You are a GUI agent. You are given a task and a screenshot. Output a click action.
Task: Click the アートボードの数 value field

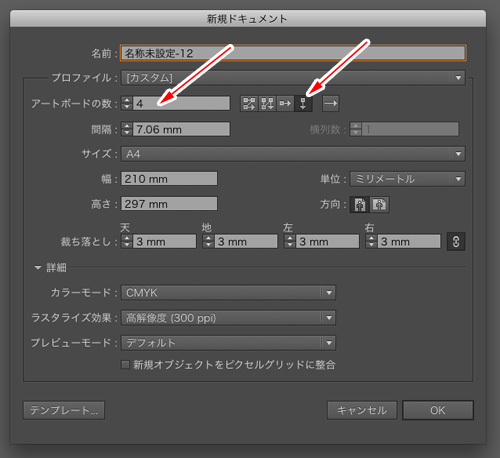[x=181, y=103]
